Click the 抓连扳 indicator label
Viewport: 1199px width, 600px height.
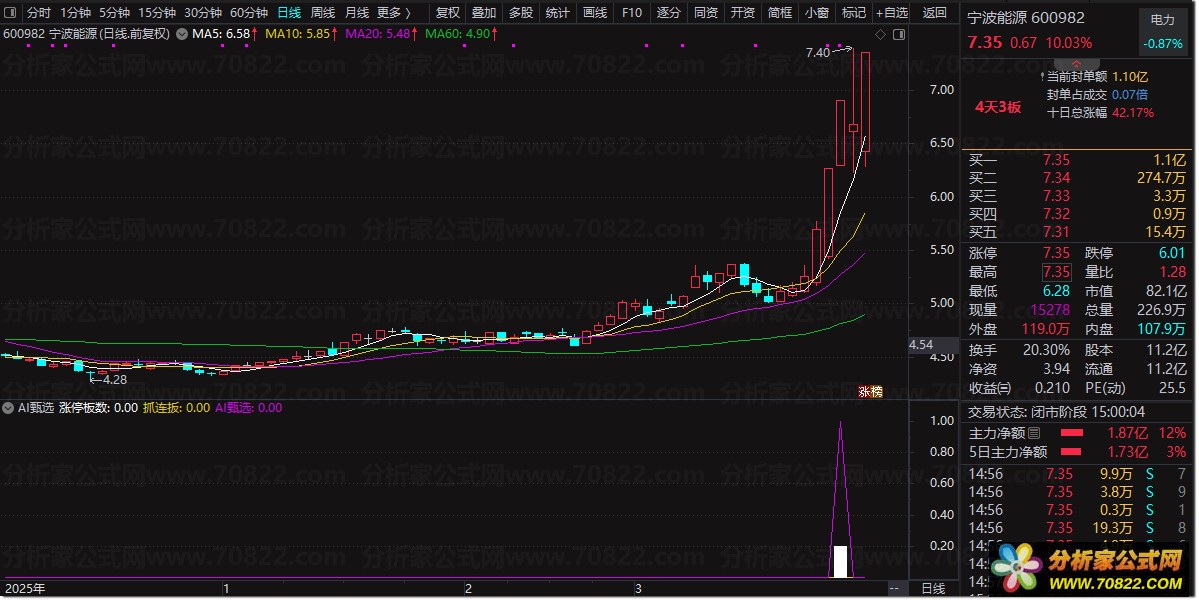coord(177,407)
